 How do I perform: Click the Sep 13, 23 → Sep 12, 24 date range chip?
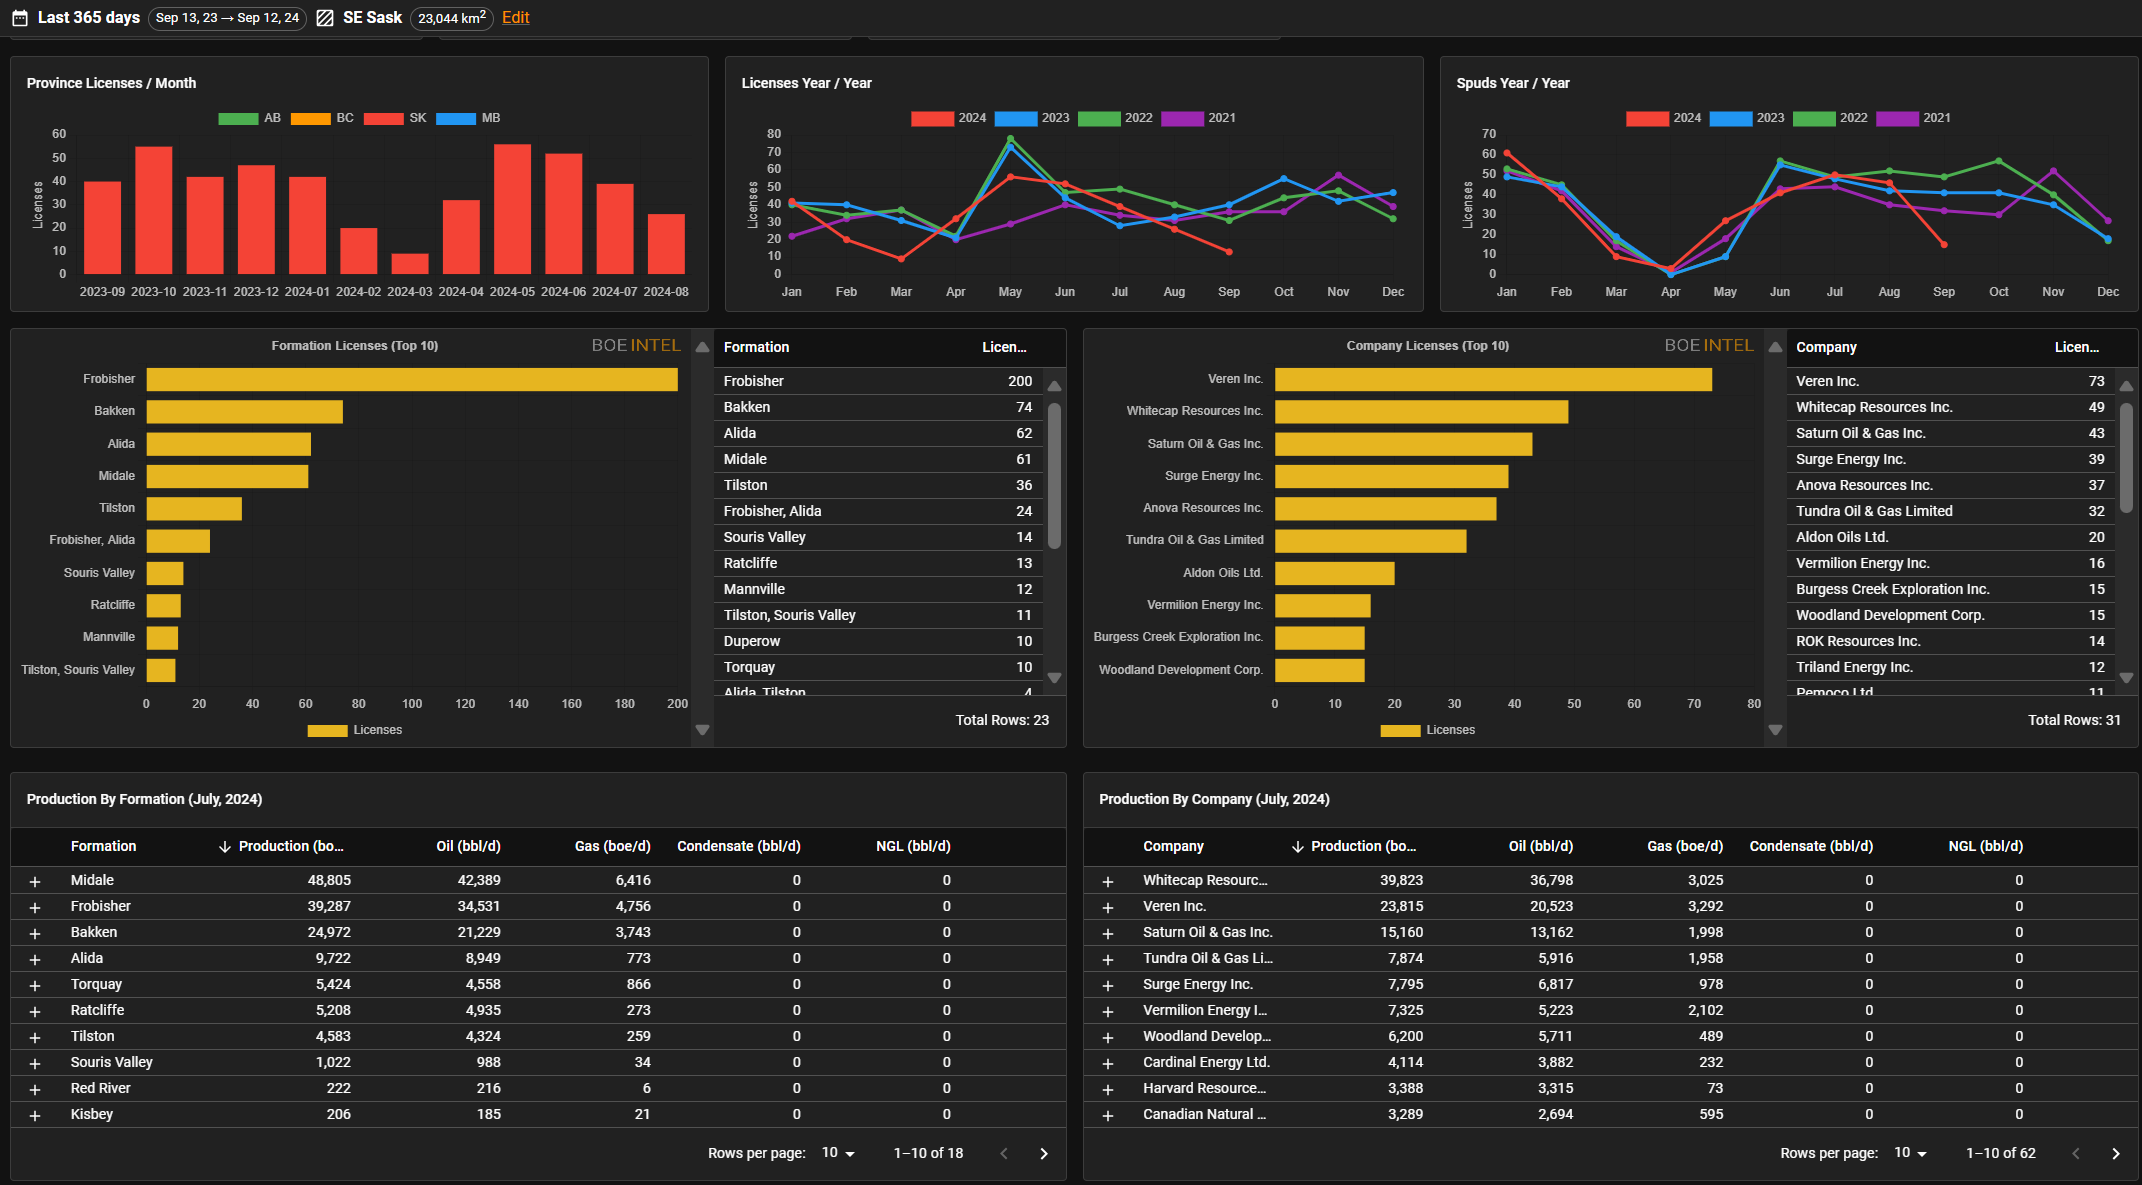point(227,18)
